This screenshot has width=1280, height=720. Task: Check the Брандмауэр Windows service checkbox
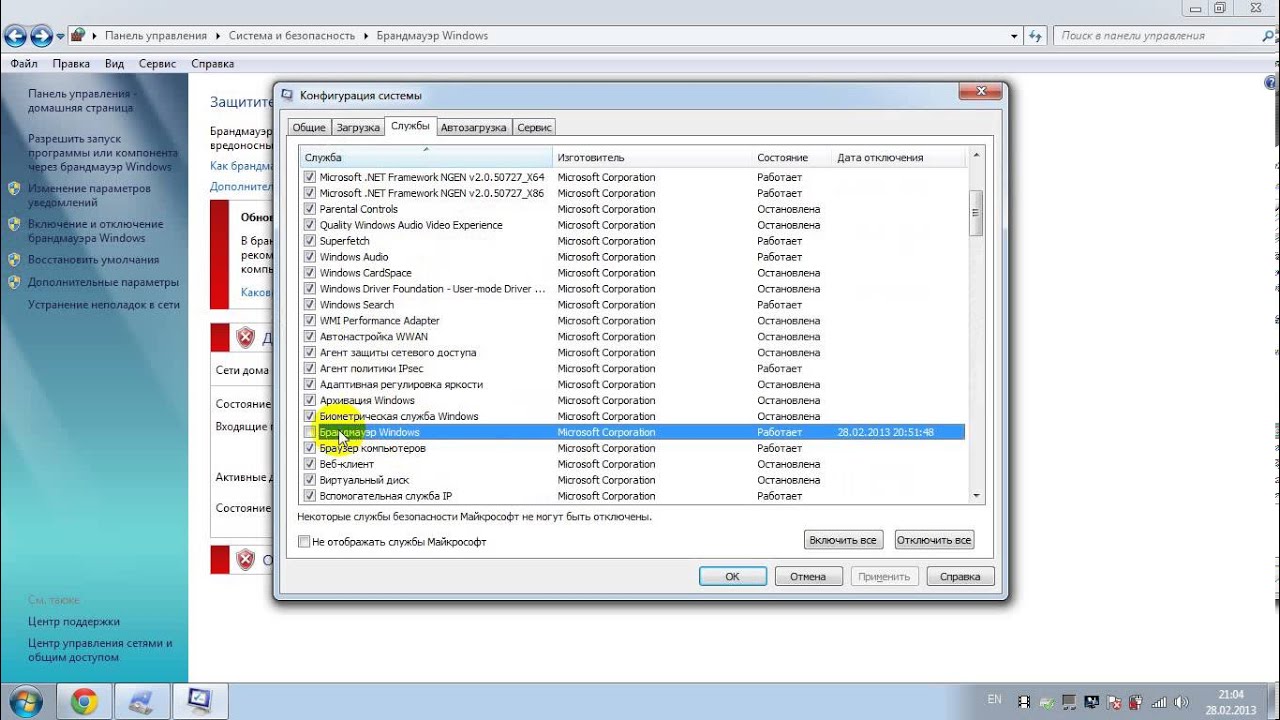pyautogui.click(x=310, y=432)
